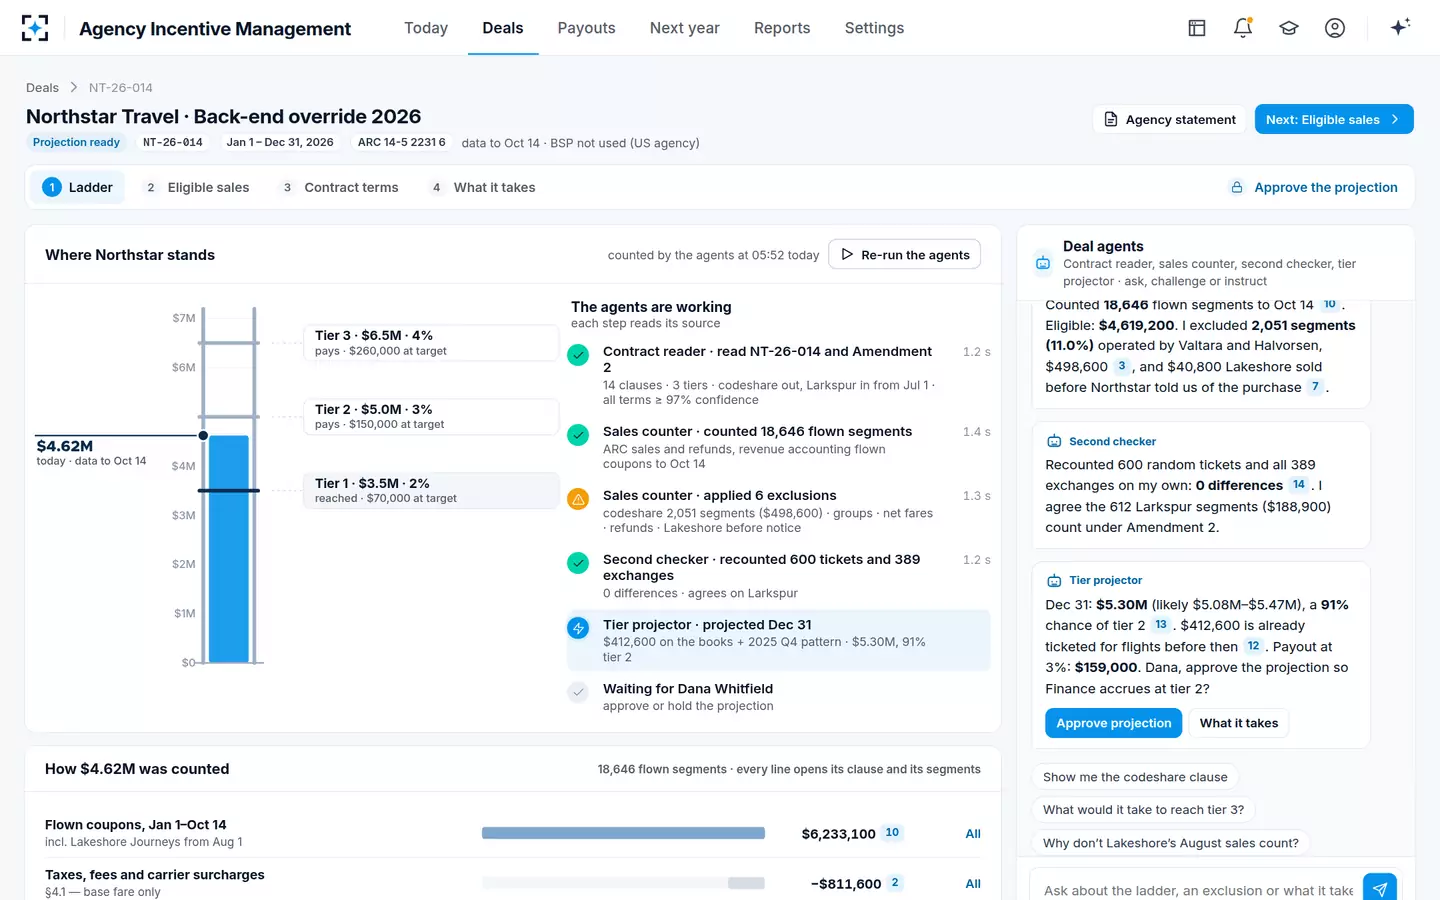The width and height of the screenshot is (1440, 900).
Task: Click Re-run the agents button
Action: click(905, 254)
